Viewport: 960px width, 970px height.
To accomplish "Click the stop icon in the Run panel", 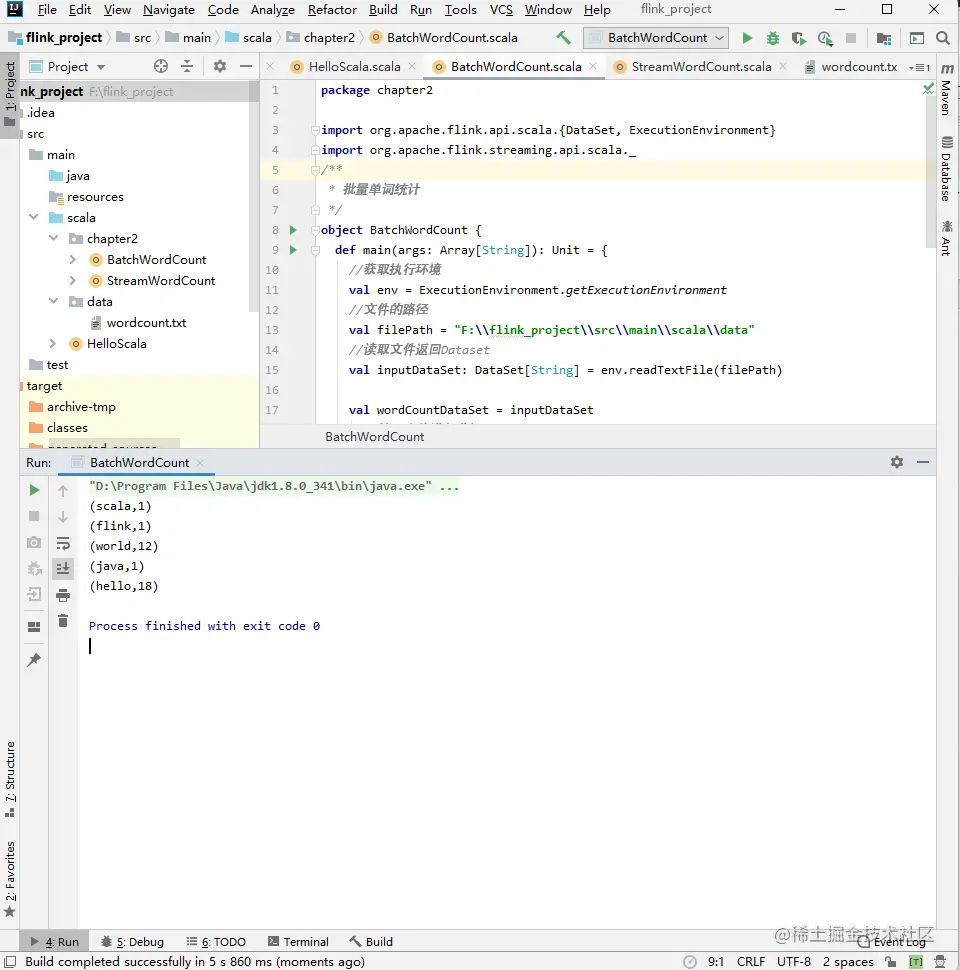I will (34, 516).
